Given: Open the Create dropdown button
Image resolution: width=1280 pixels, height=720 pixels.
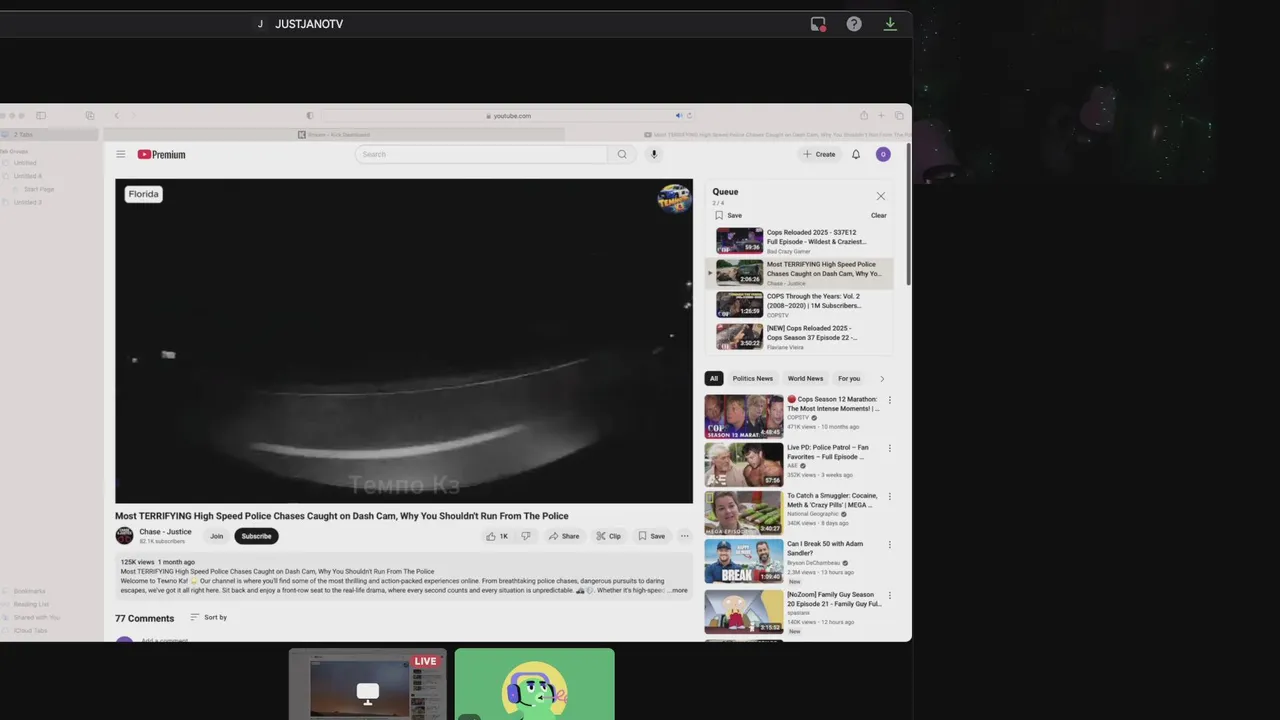Looking at the screenshot, I should [819, 154].
